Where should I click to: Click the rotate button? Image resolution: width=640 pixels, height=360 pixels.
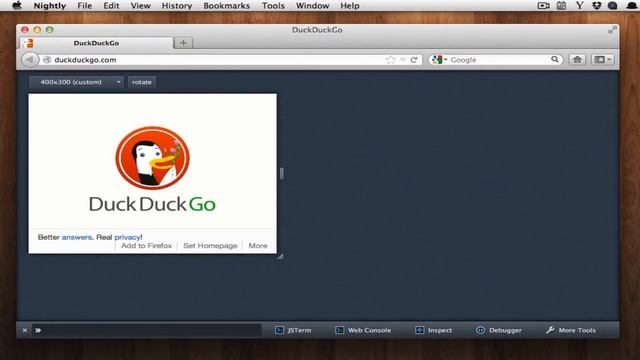[x=142, y=82]
